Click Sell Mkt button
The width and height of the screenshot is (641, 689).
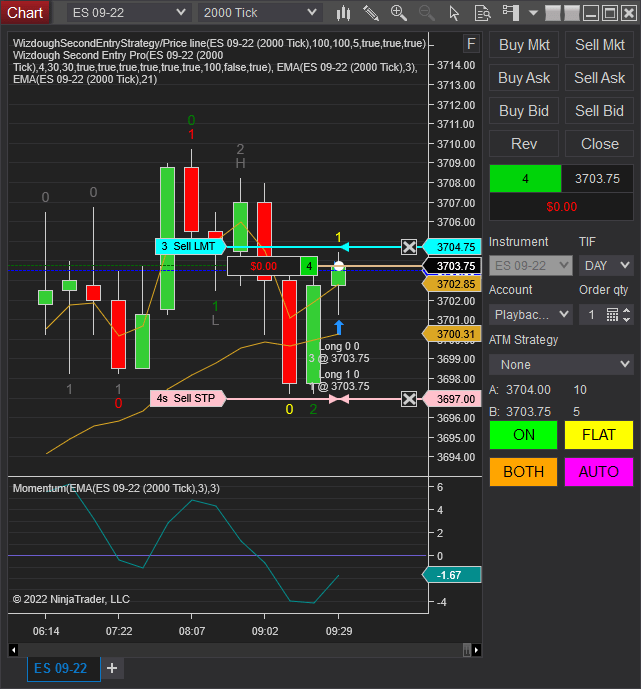click(600, 45)
